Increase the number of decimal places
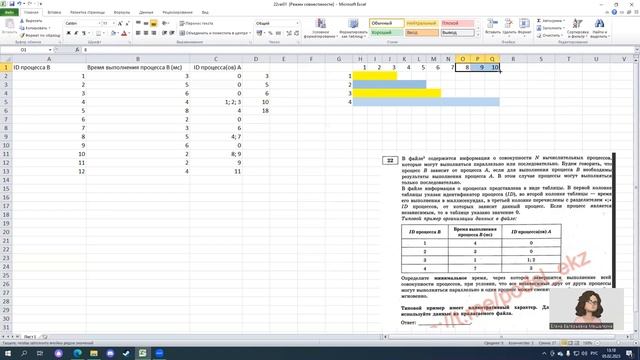Viewport: 640px width, 360px height. [289, 33]
